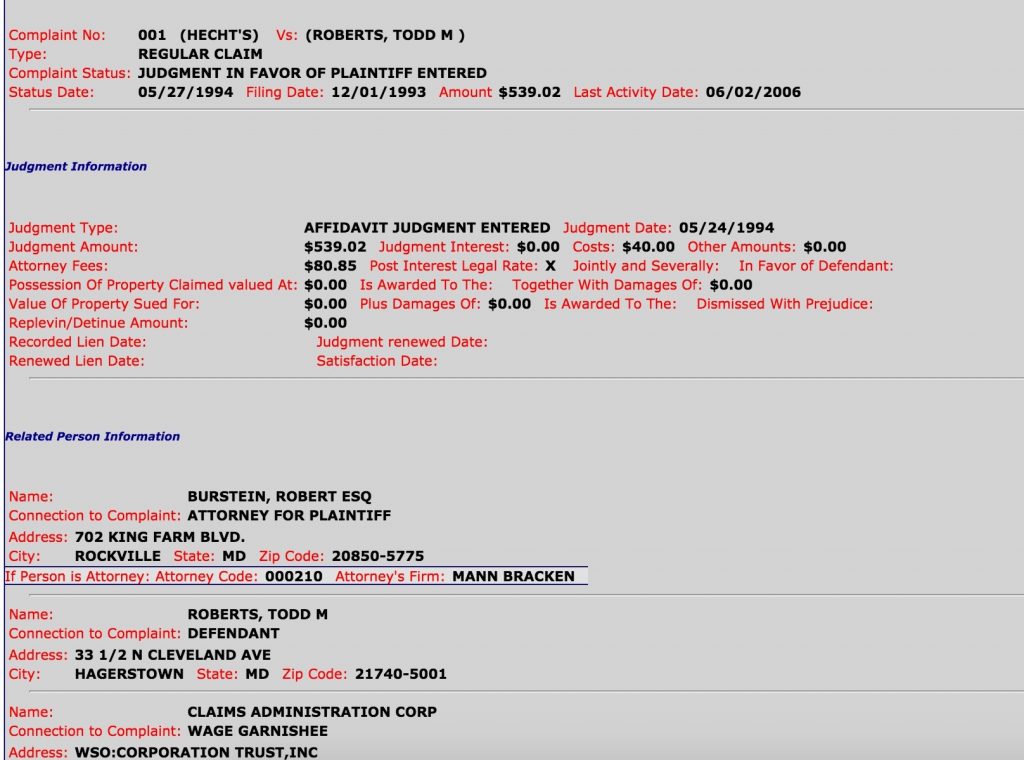Click "ROBERTS, TODD M" in Related Person section

(x=258, y=615)
